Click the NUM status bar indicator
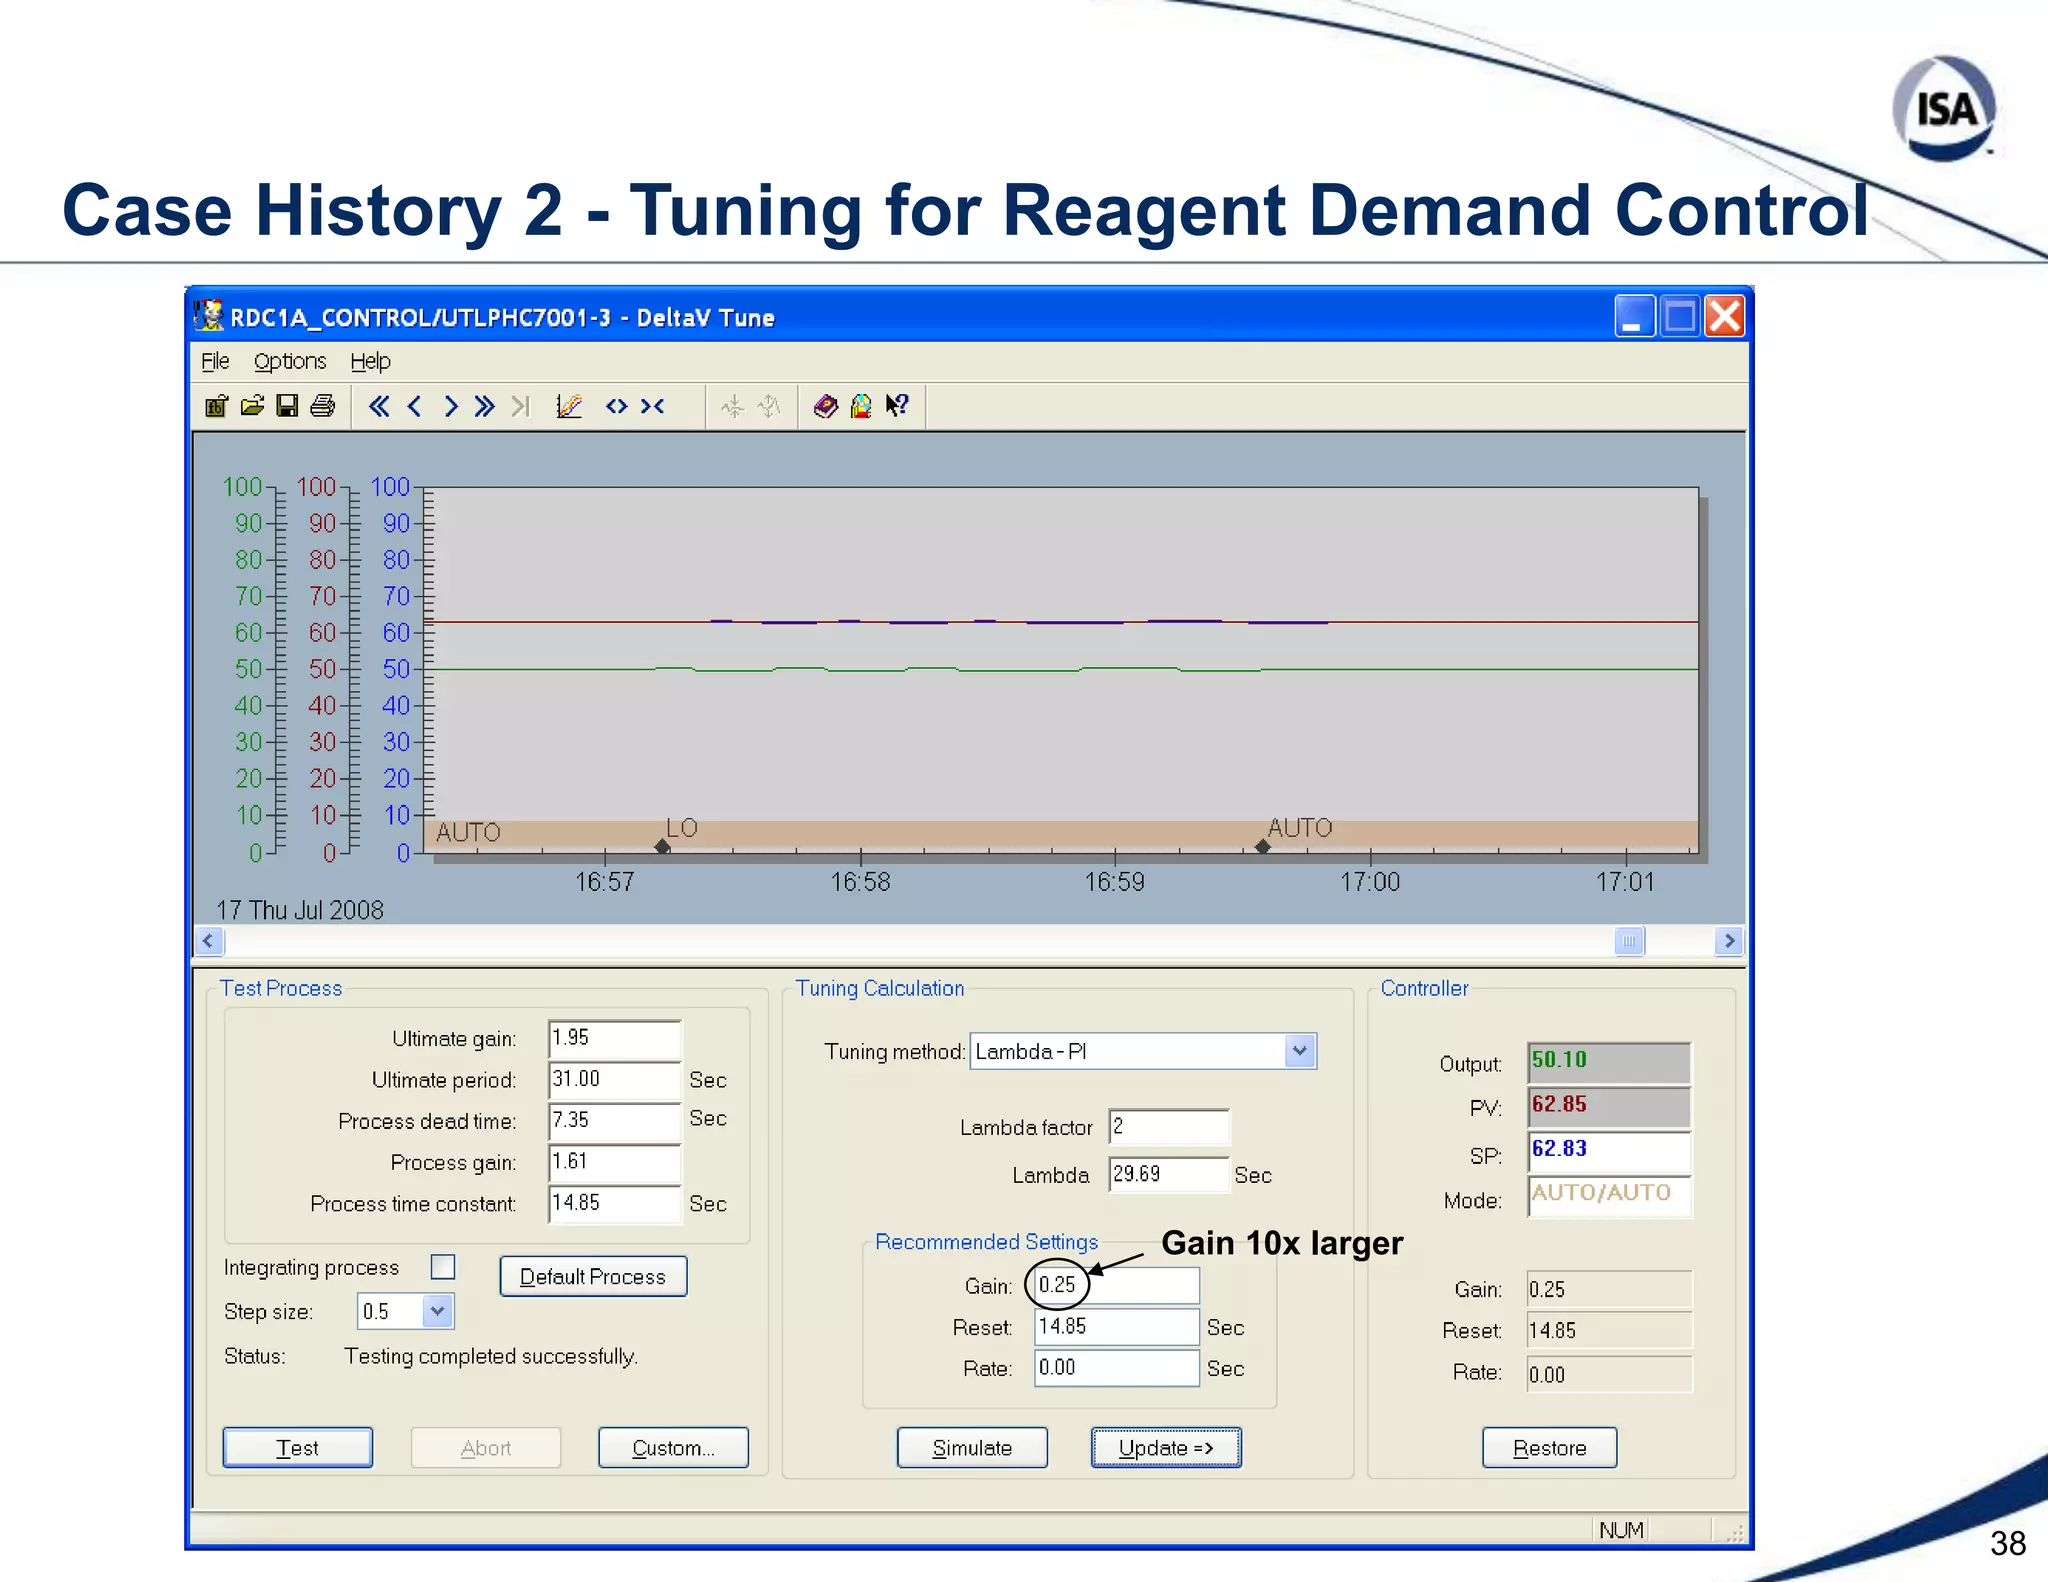 click(1621, 1530)
